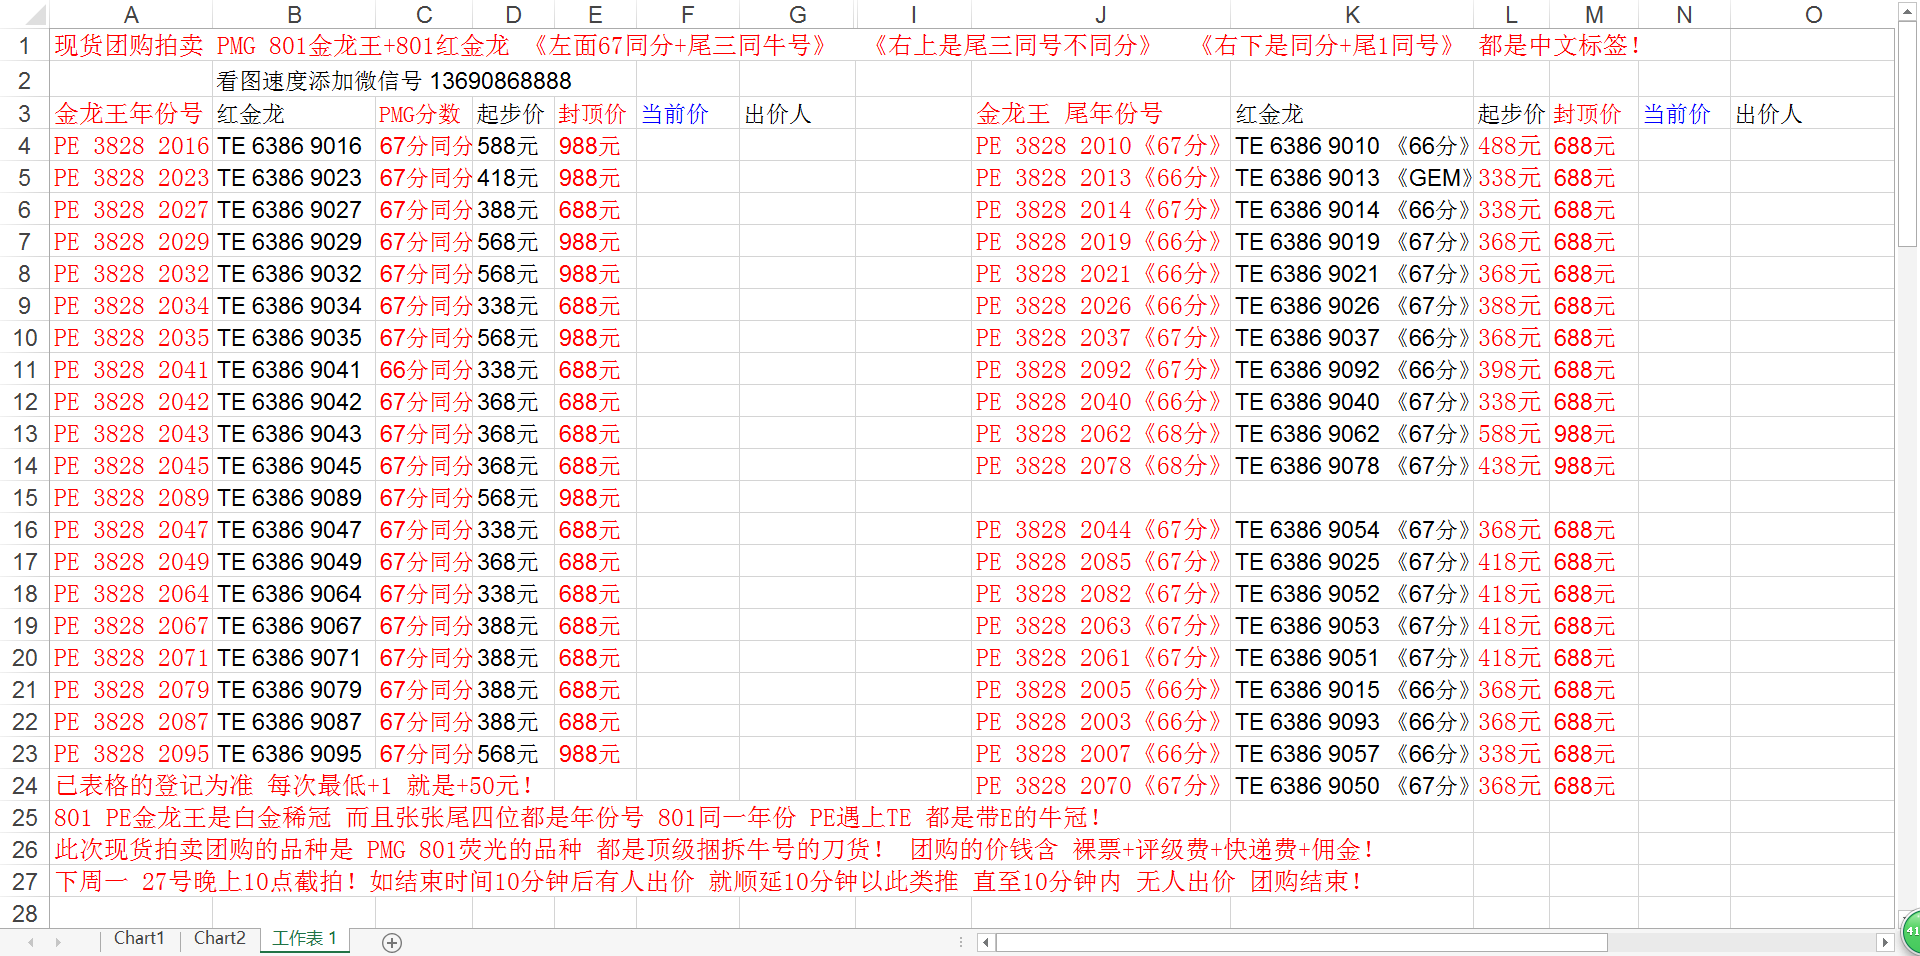The width and height of the screenshot is (1920, 956).
Task: Select column K header
Action: [x=1352, y=15]
